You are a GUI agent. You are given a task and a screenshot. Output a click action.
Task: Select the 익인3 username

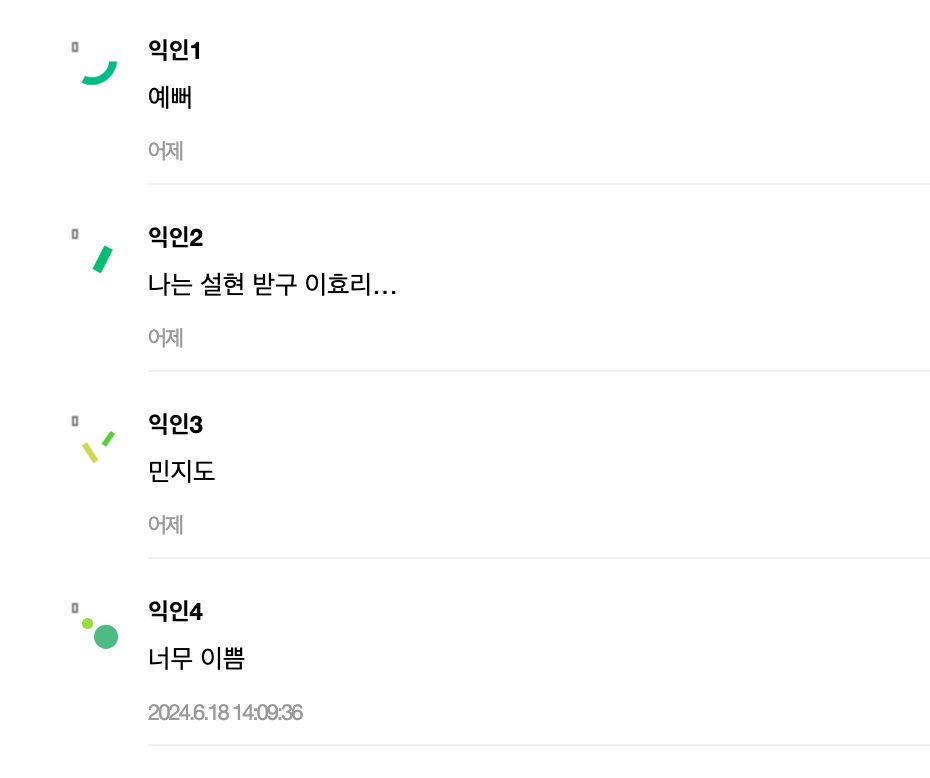pos(175,424)
